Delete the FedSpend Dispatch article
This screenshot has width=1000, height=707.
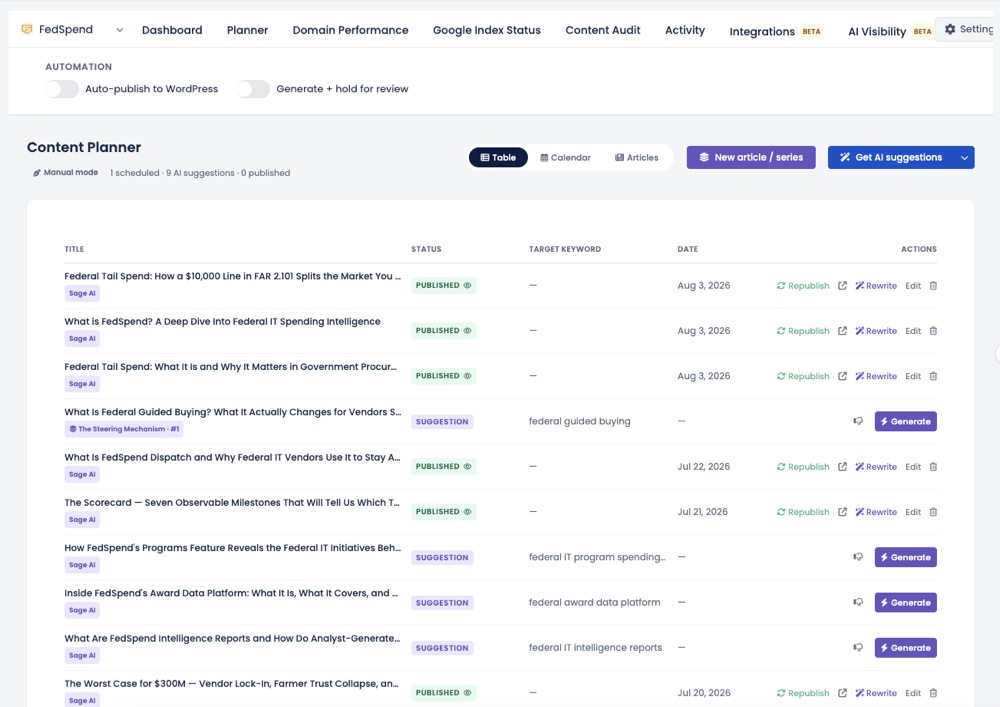point(933,467)
